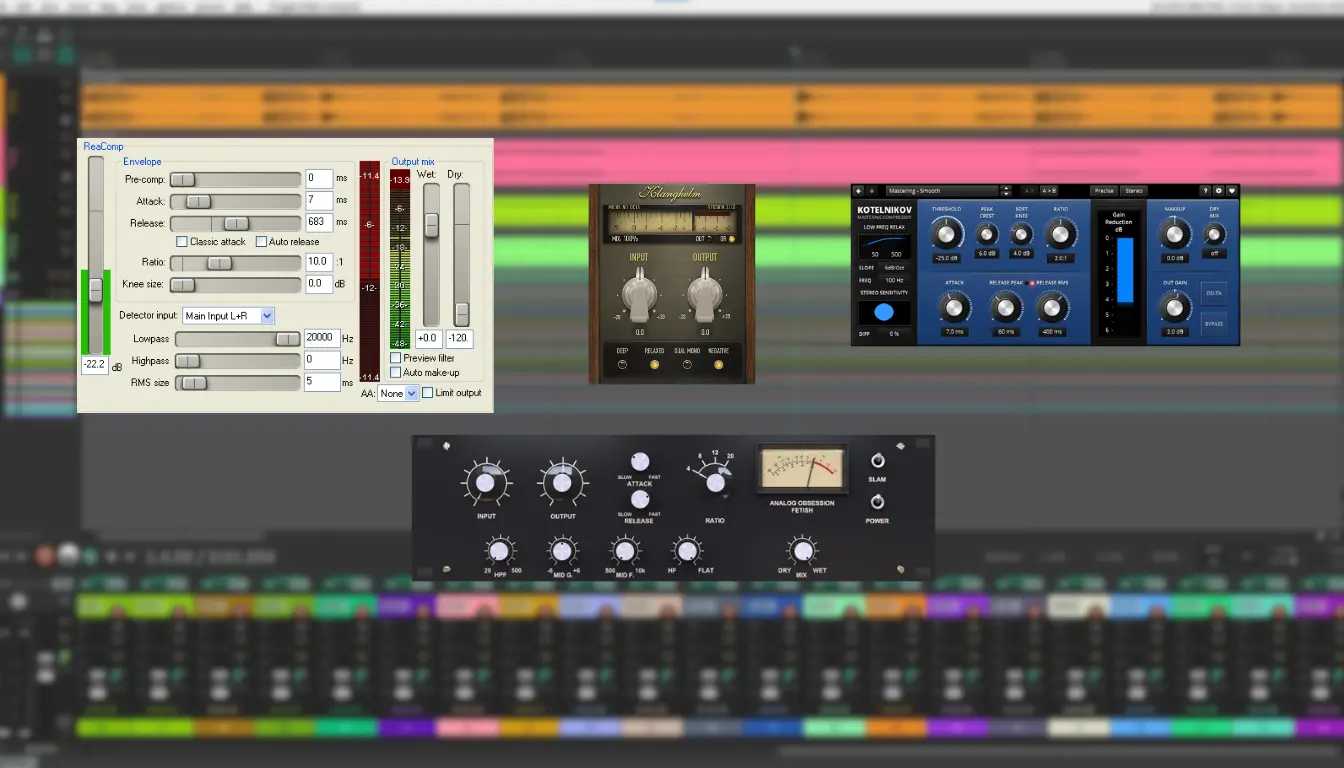Click Fetish HPF knob
Screen dimensions: 1344x768
click(500, 551)
